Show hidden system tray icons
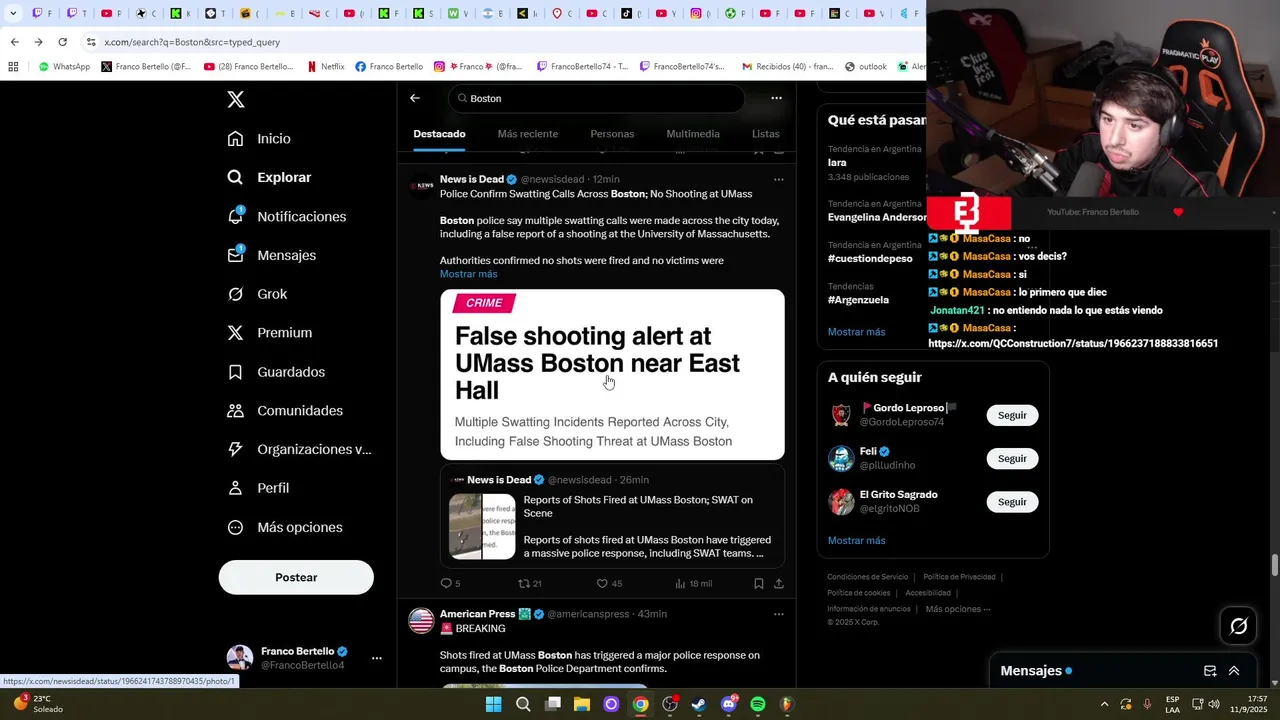 (x=1104, y=704)
